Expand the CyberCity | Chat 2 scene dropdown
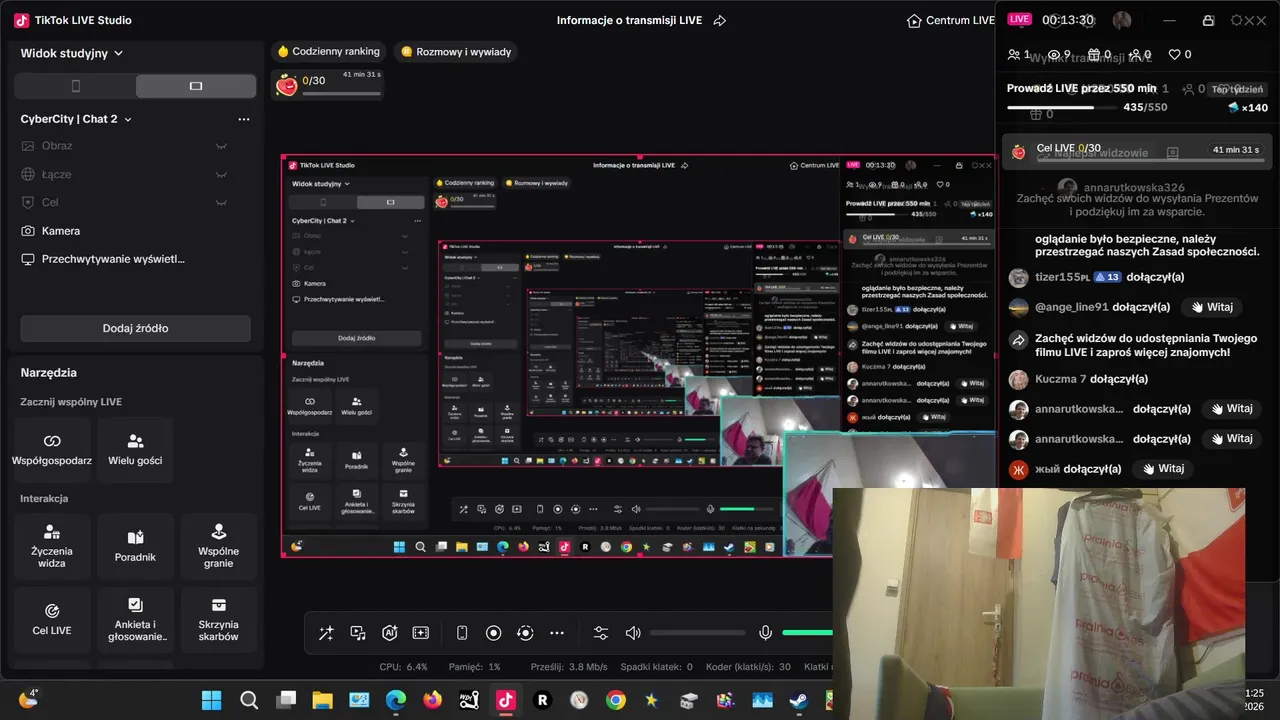Viewport: 1280px width, 720px height. [x=76, y=119]
